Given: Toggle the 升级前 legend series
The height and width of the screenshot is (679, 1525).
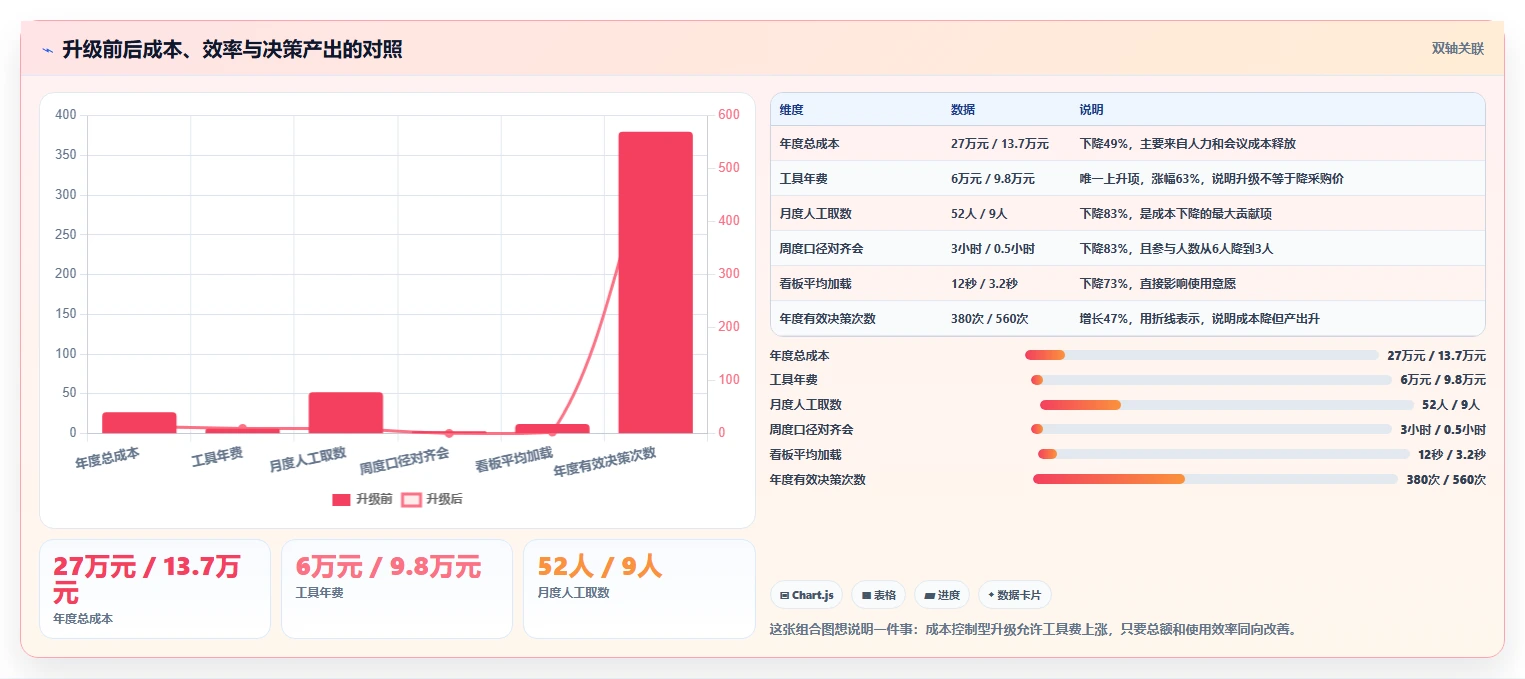Looking at the screenshot, I should 362,499.
